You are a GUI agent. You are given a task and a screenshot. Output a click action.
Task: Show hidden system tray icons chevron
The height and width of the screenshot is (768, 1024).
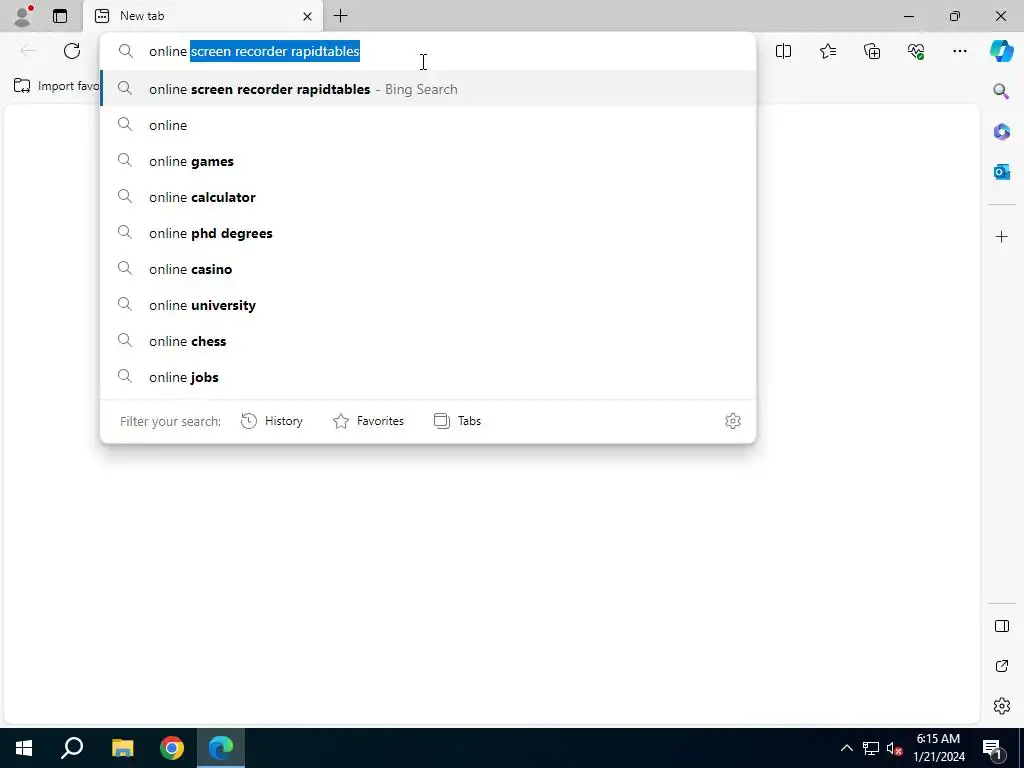846,748
